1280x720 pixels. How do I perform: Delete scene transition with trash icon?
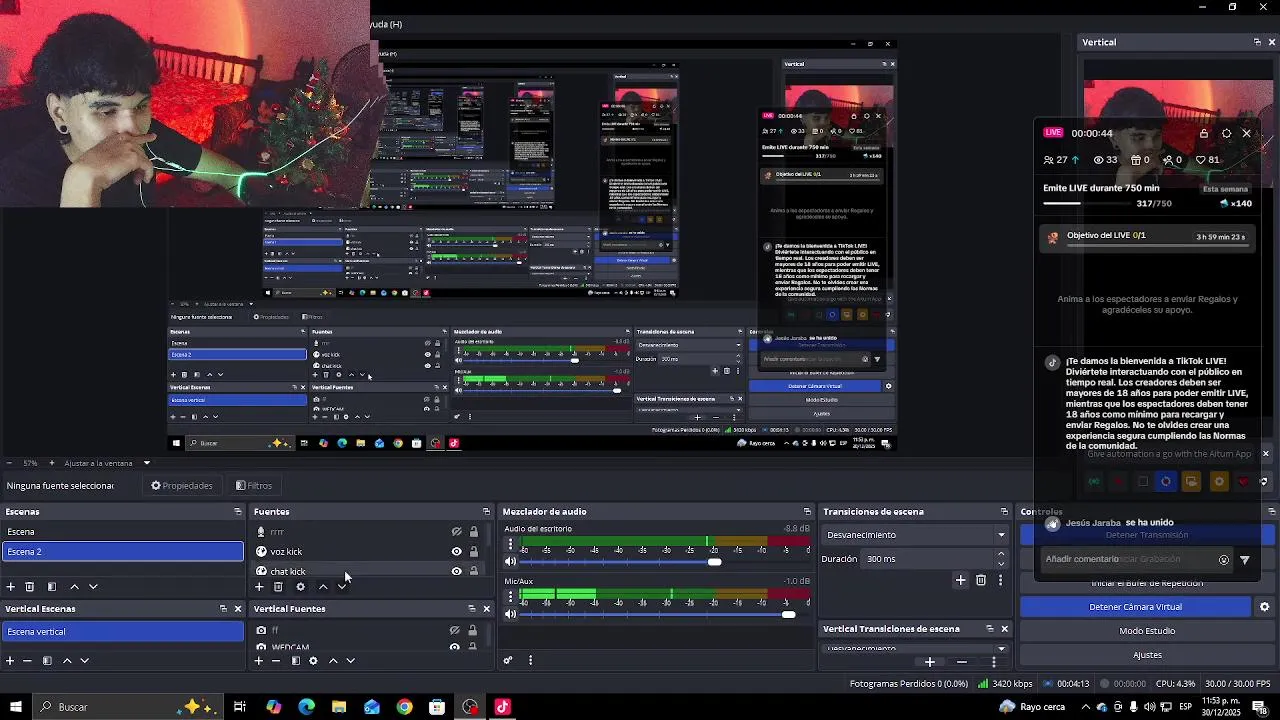(981, 580)
